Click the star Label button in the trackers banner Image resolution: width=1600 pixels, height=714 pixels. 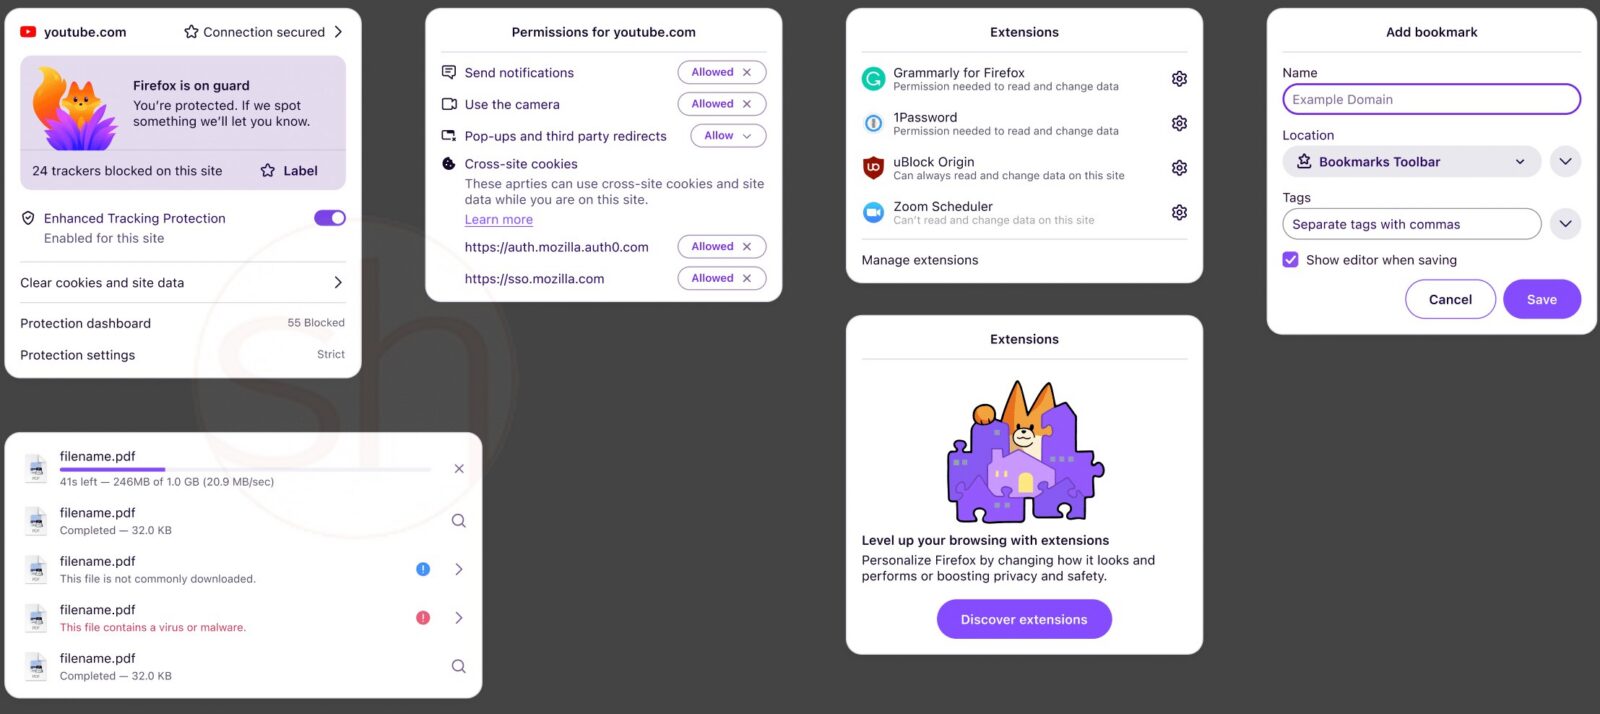point(289,171)
